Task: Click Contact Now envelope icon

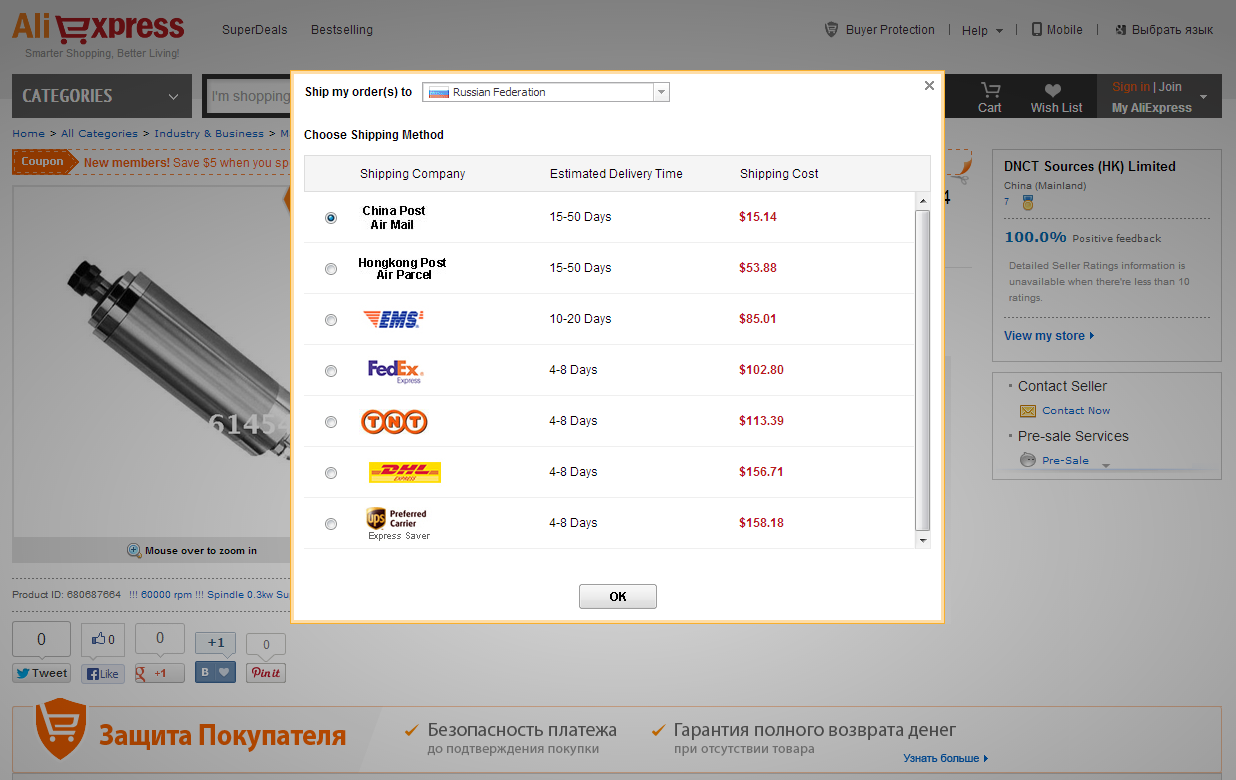Action: [x=1028, y=411]
